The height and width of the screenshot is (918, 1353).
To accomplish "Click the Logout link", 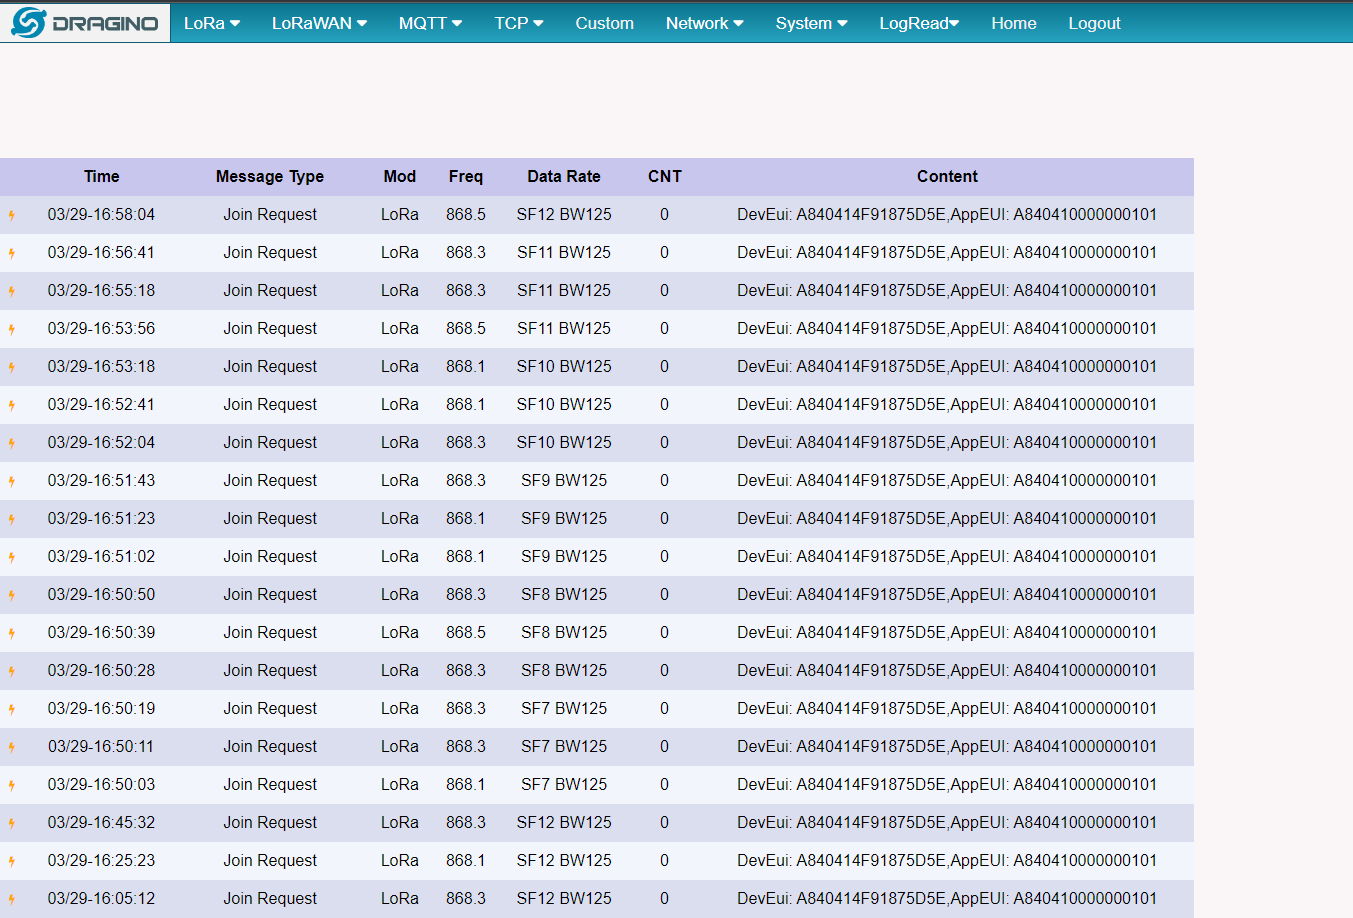I will [x=1094, y=23].
